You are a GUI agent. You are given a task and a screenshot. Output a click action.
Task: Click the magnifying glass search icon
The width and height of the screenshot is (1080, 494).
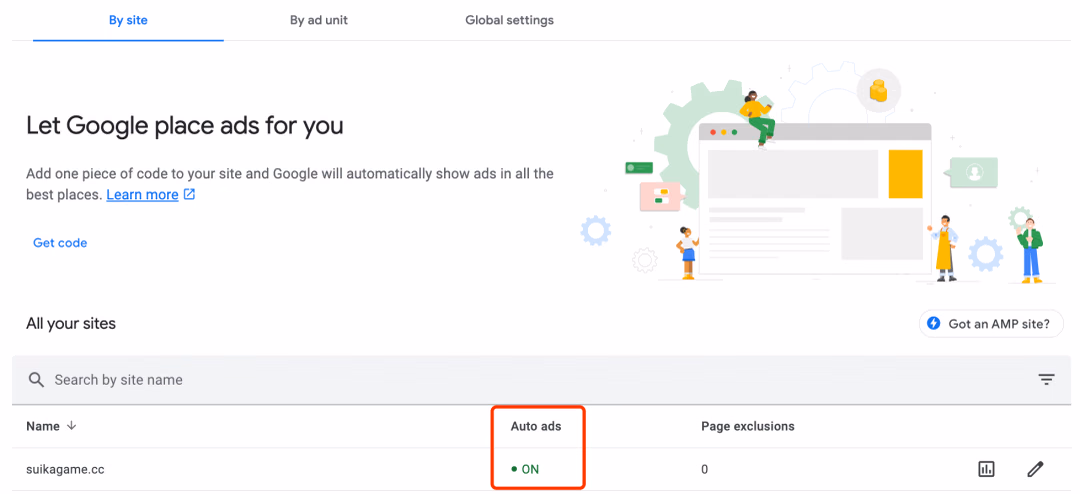(x=35, y=380)
